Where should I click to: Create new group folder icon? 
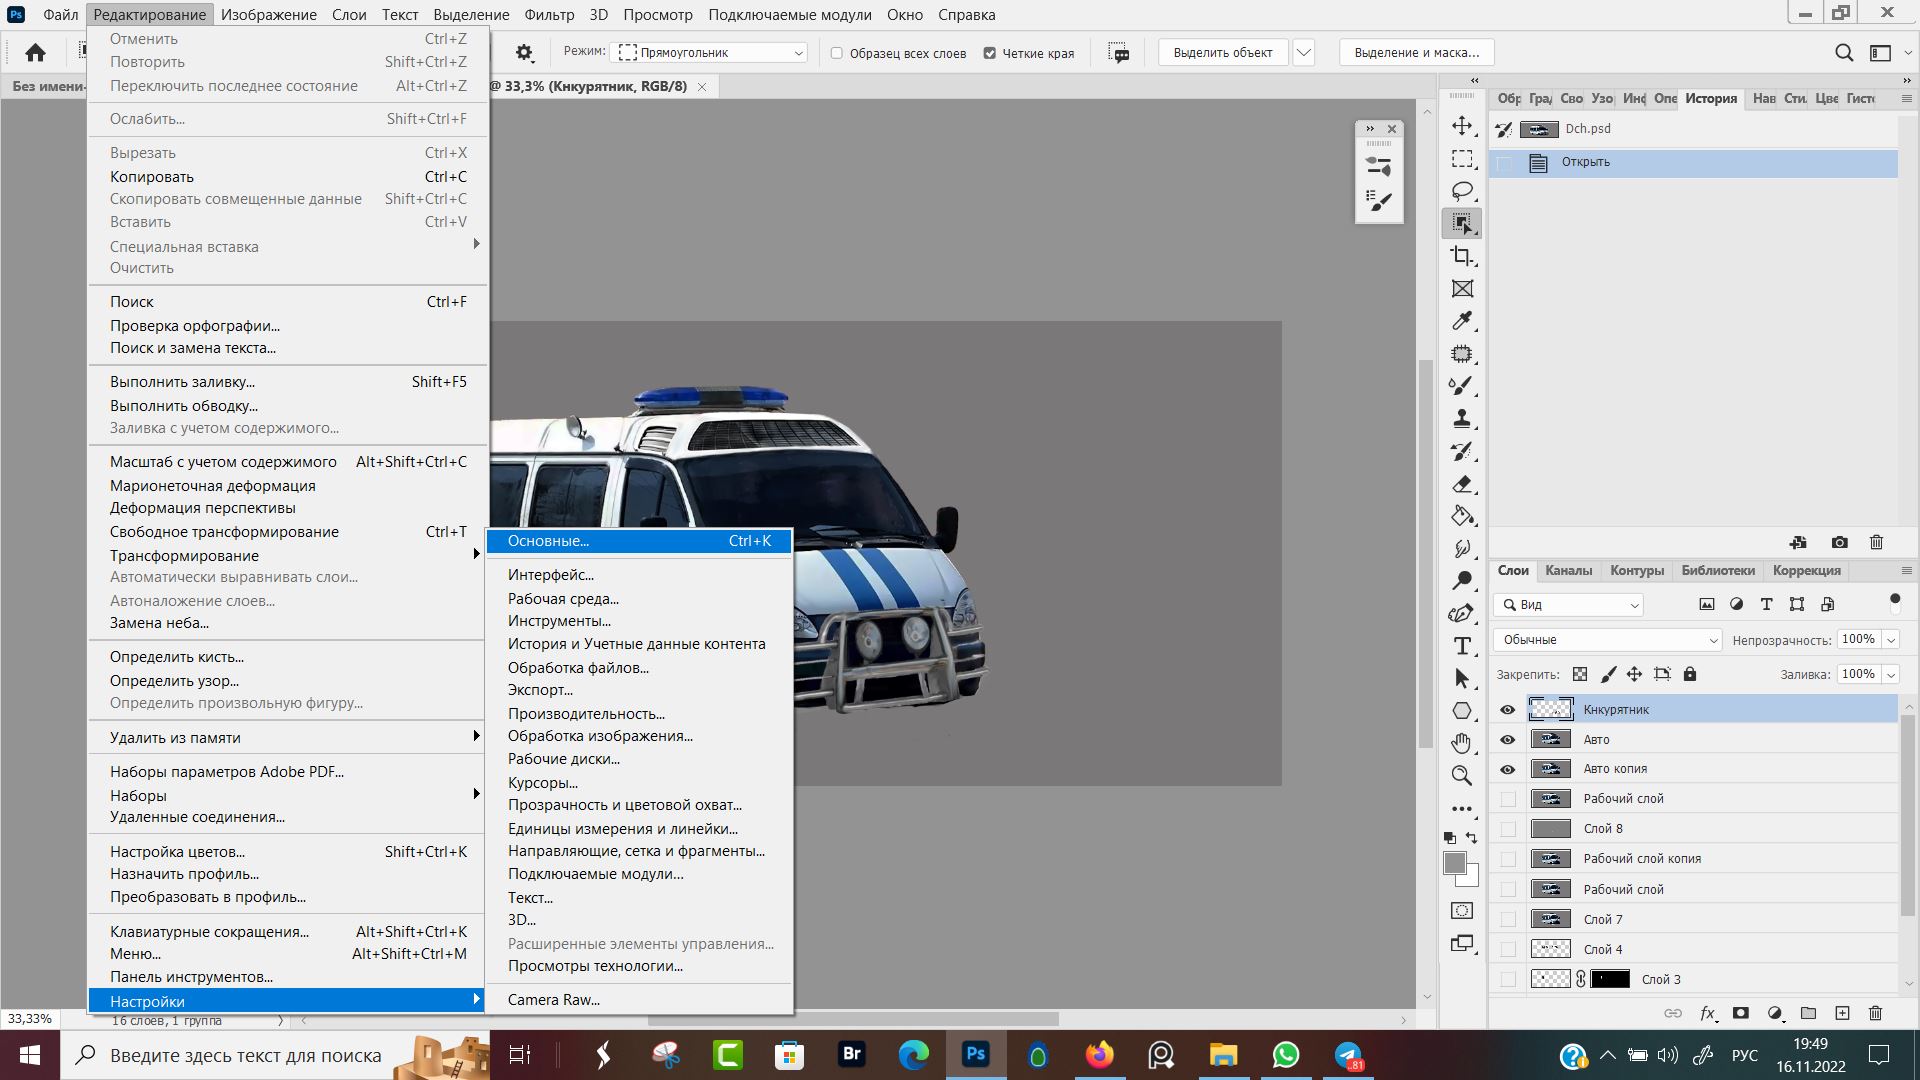coord(1808,1013)
